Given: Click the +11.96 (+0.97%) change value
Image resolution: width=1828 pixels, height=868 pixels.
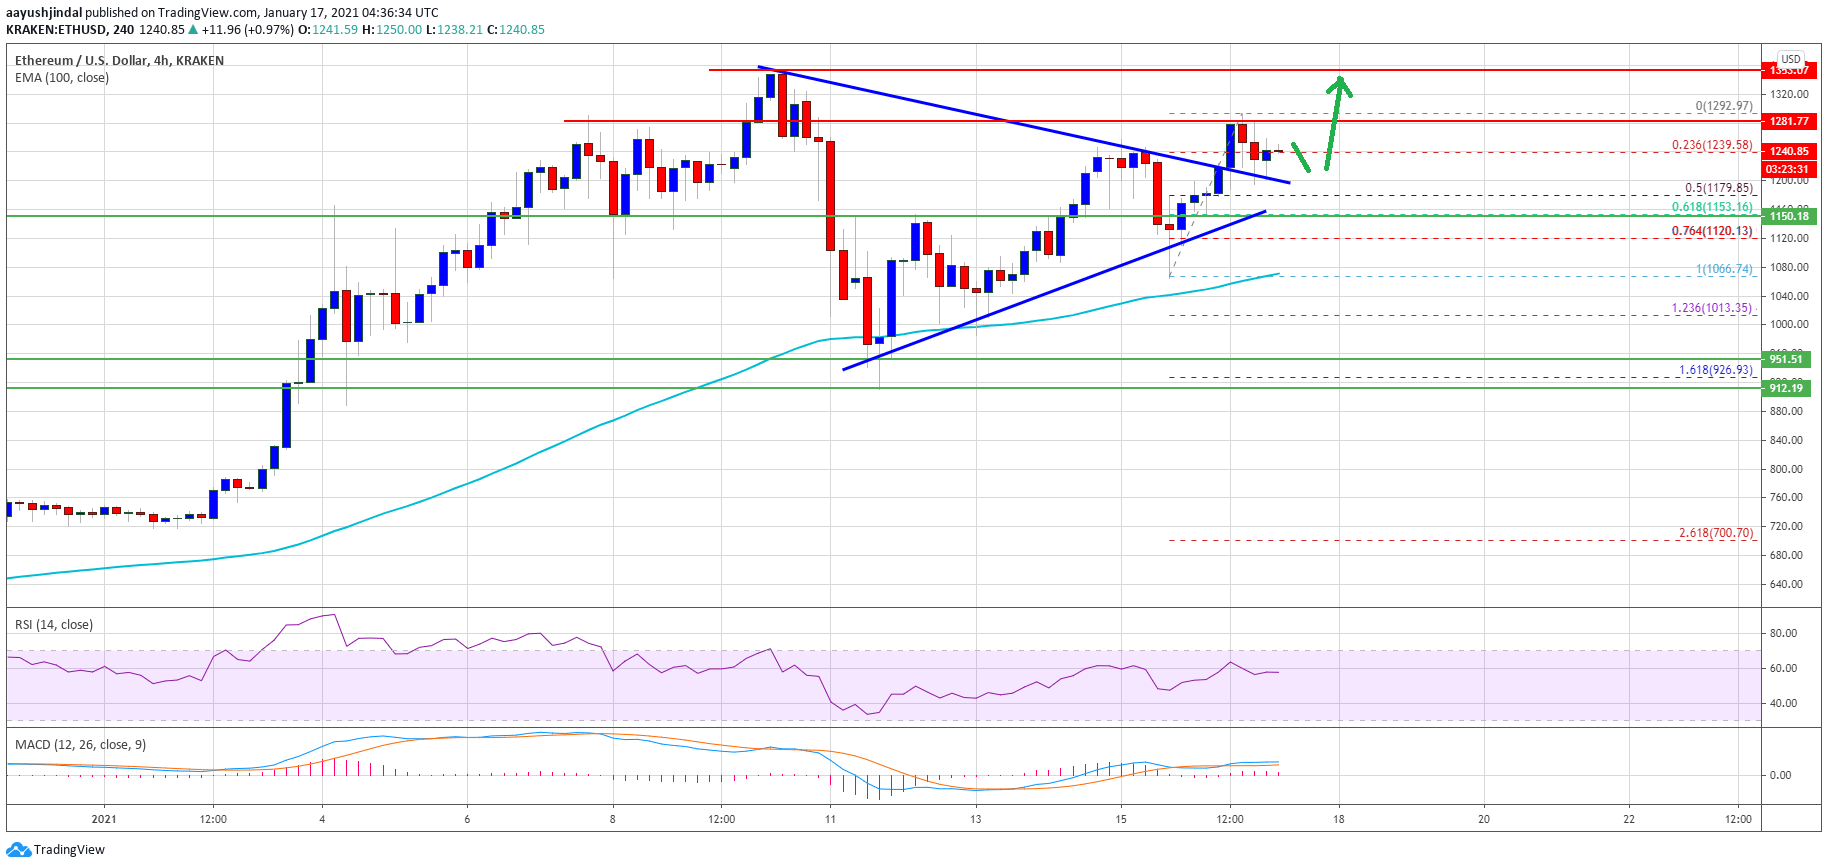Looking at the screenshot, I should [x=248, y=30].
